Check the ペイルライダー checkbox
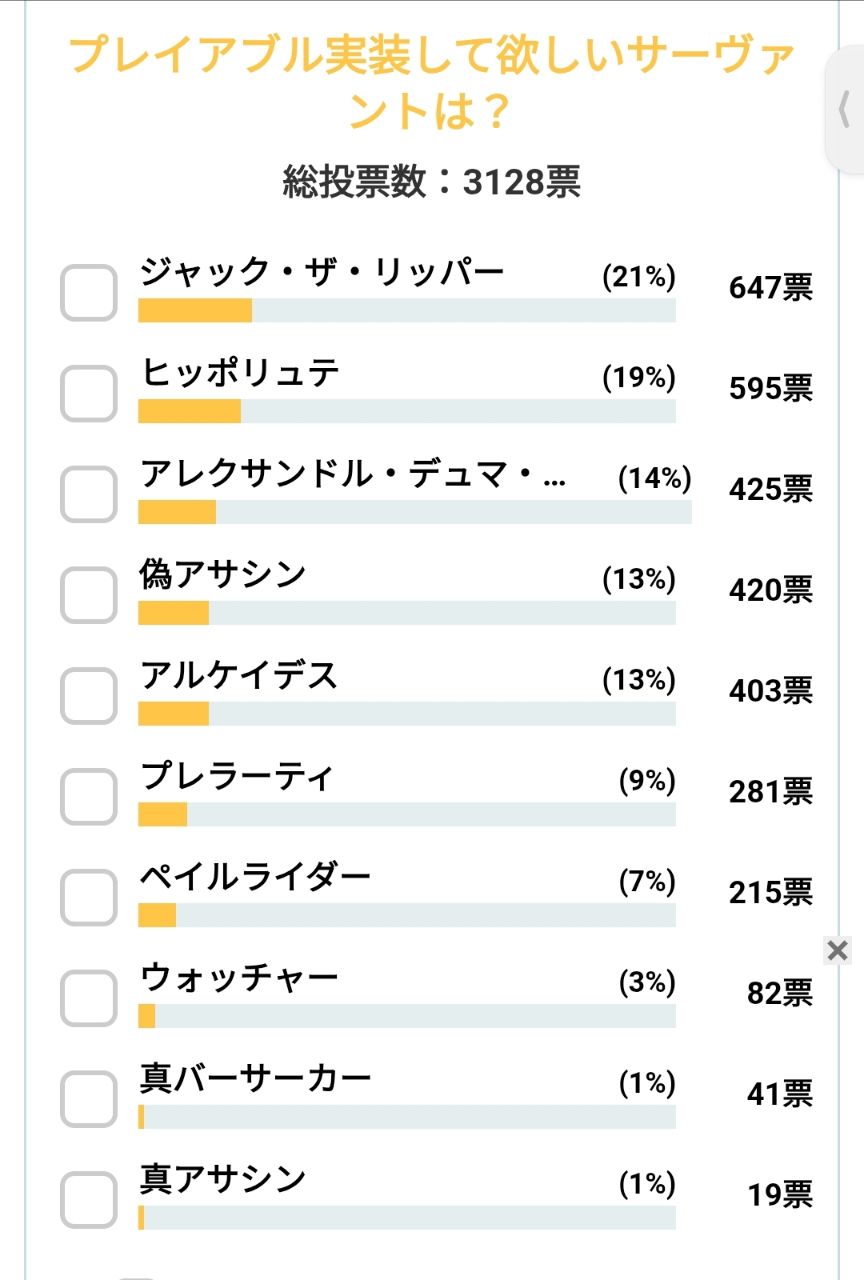The height and width of the screenshot is (1280, 864). pyautogui.click(x=89, y=897)
